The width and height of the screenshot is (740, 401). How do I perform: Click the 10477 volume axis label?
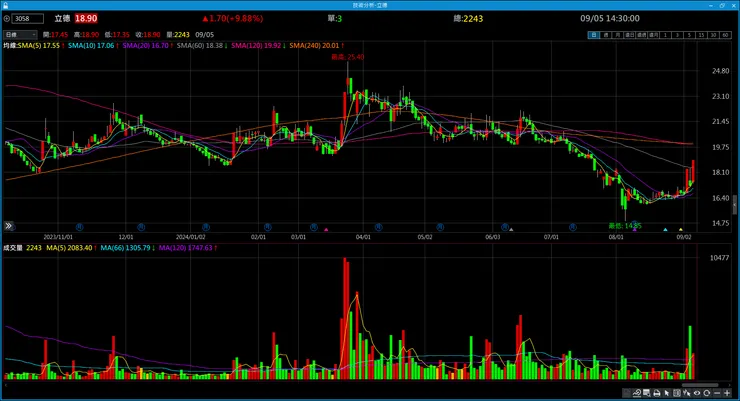[719, 258]
